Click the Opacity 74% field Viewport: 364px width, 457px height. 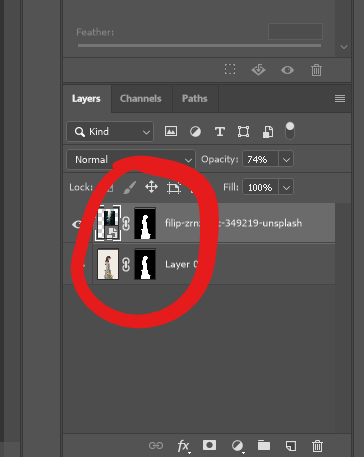pos(260,159)
